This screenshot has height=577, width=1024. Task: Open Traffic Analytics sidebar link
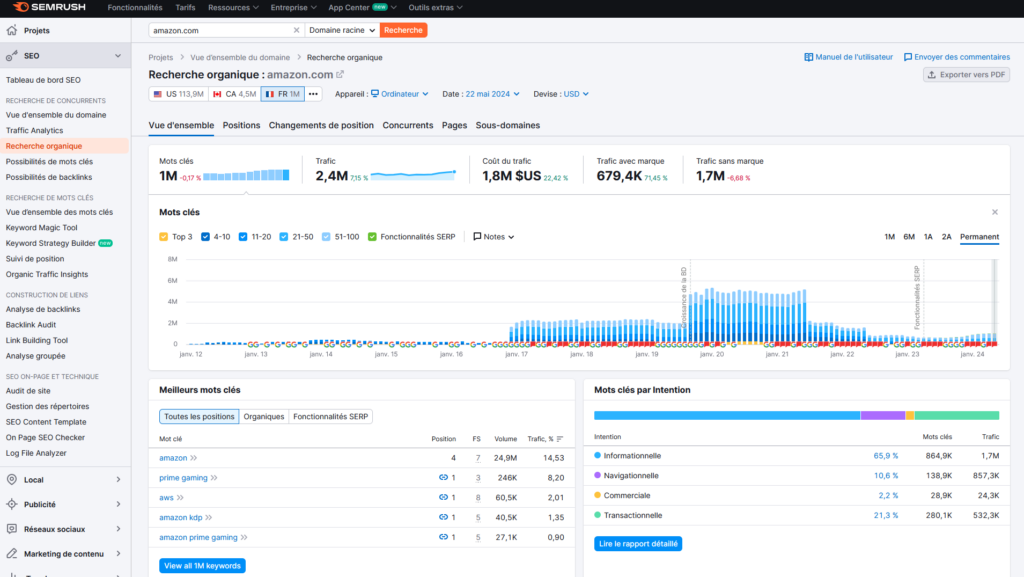(x=34, y=131)
